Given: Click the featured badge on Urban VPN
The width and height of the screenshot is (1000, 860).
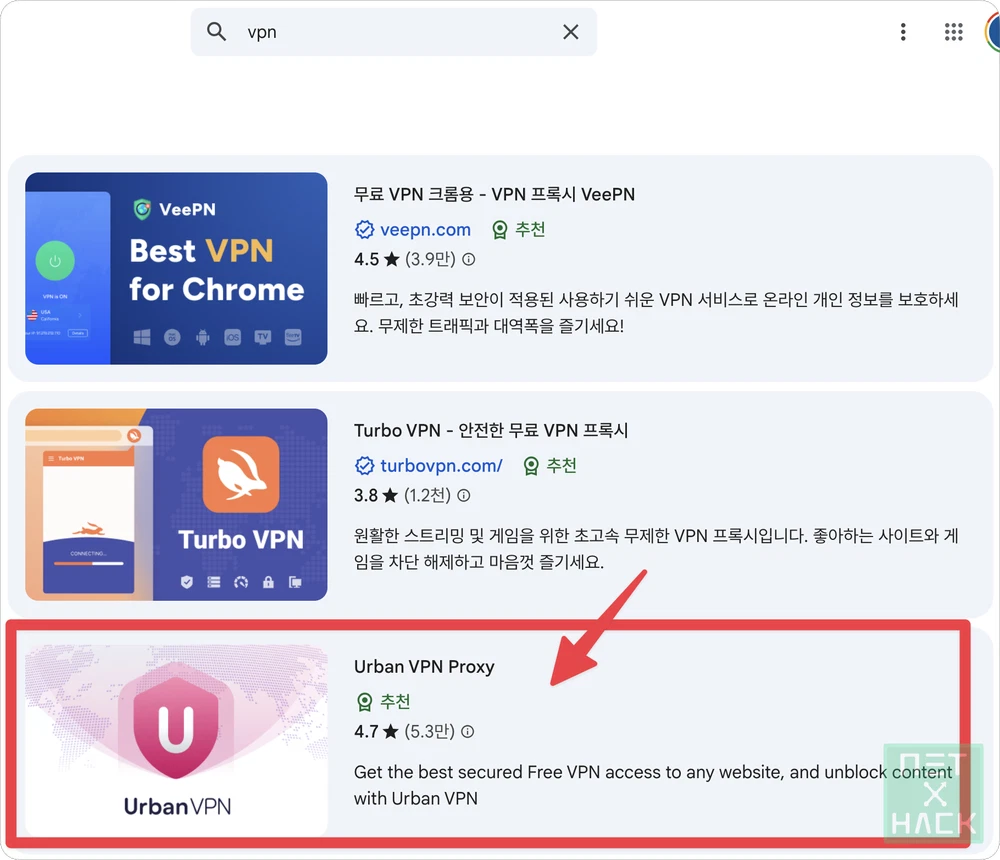Looking at the screenshot, I should [364, 702].
